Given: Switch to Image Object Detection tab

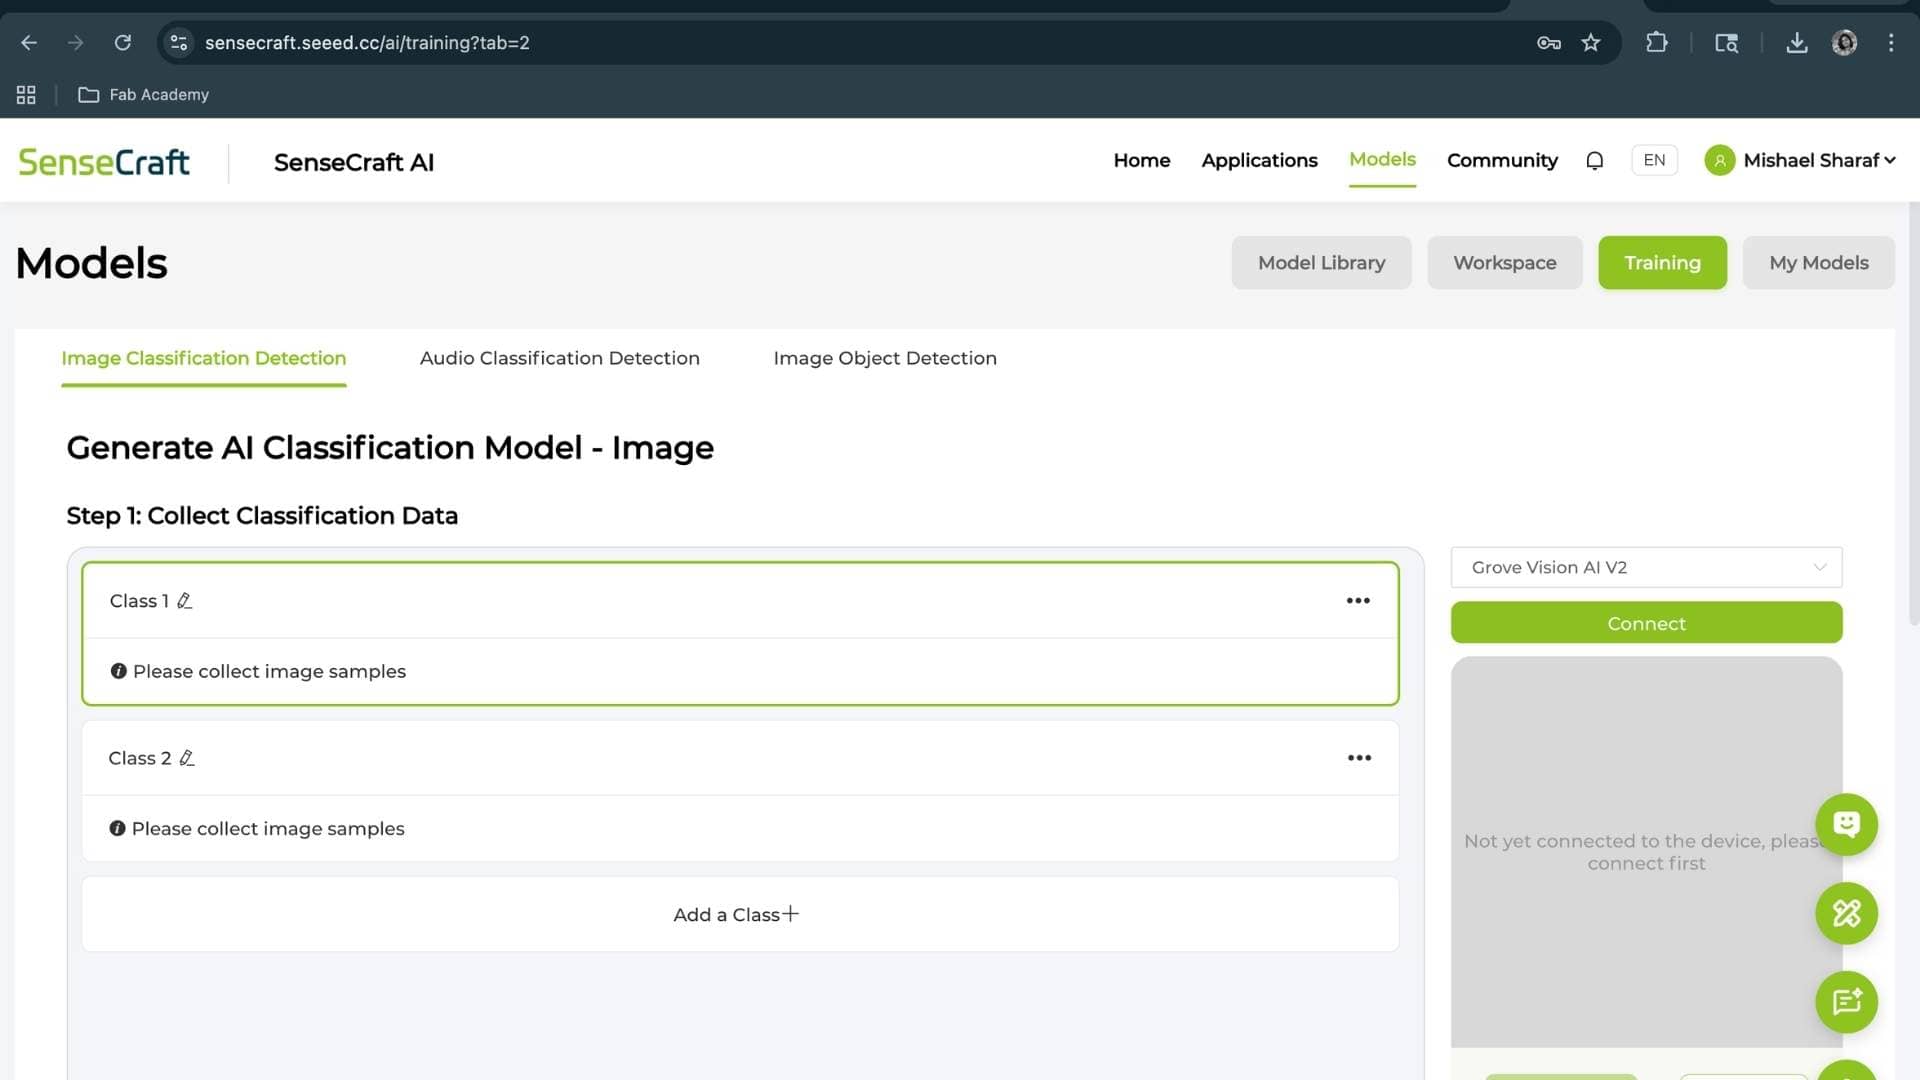Looking at the screenshot, I should coord(884,358).
